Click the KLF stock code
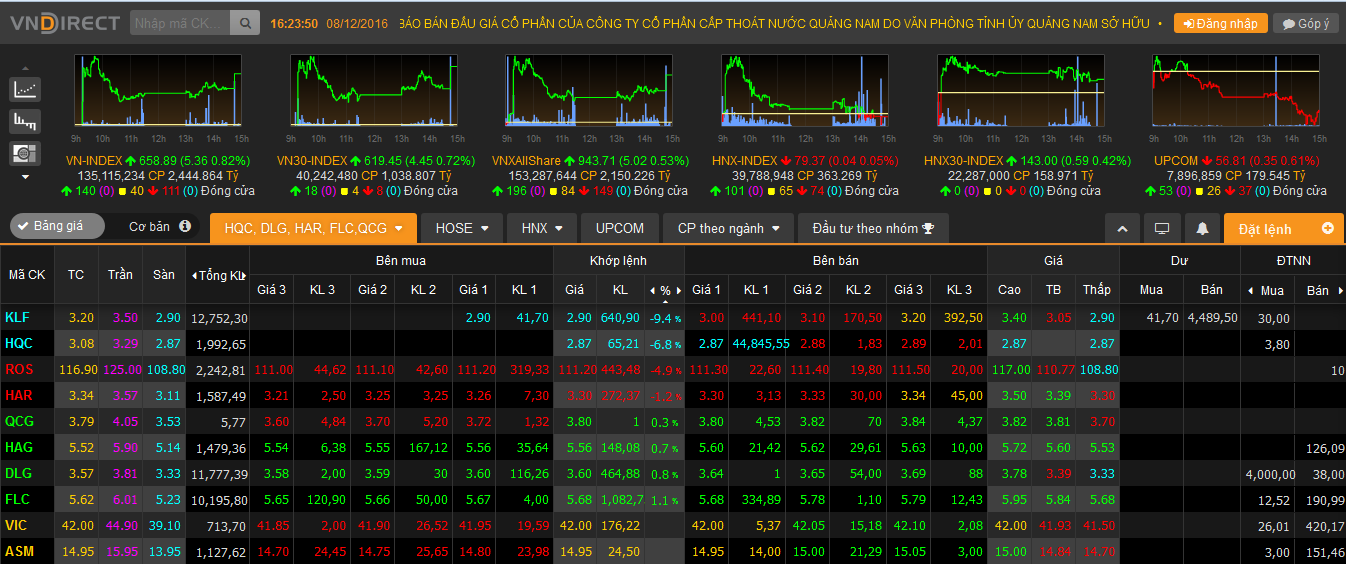 tap(17, 317)
